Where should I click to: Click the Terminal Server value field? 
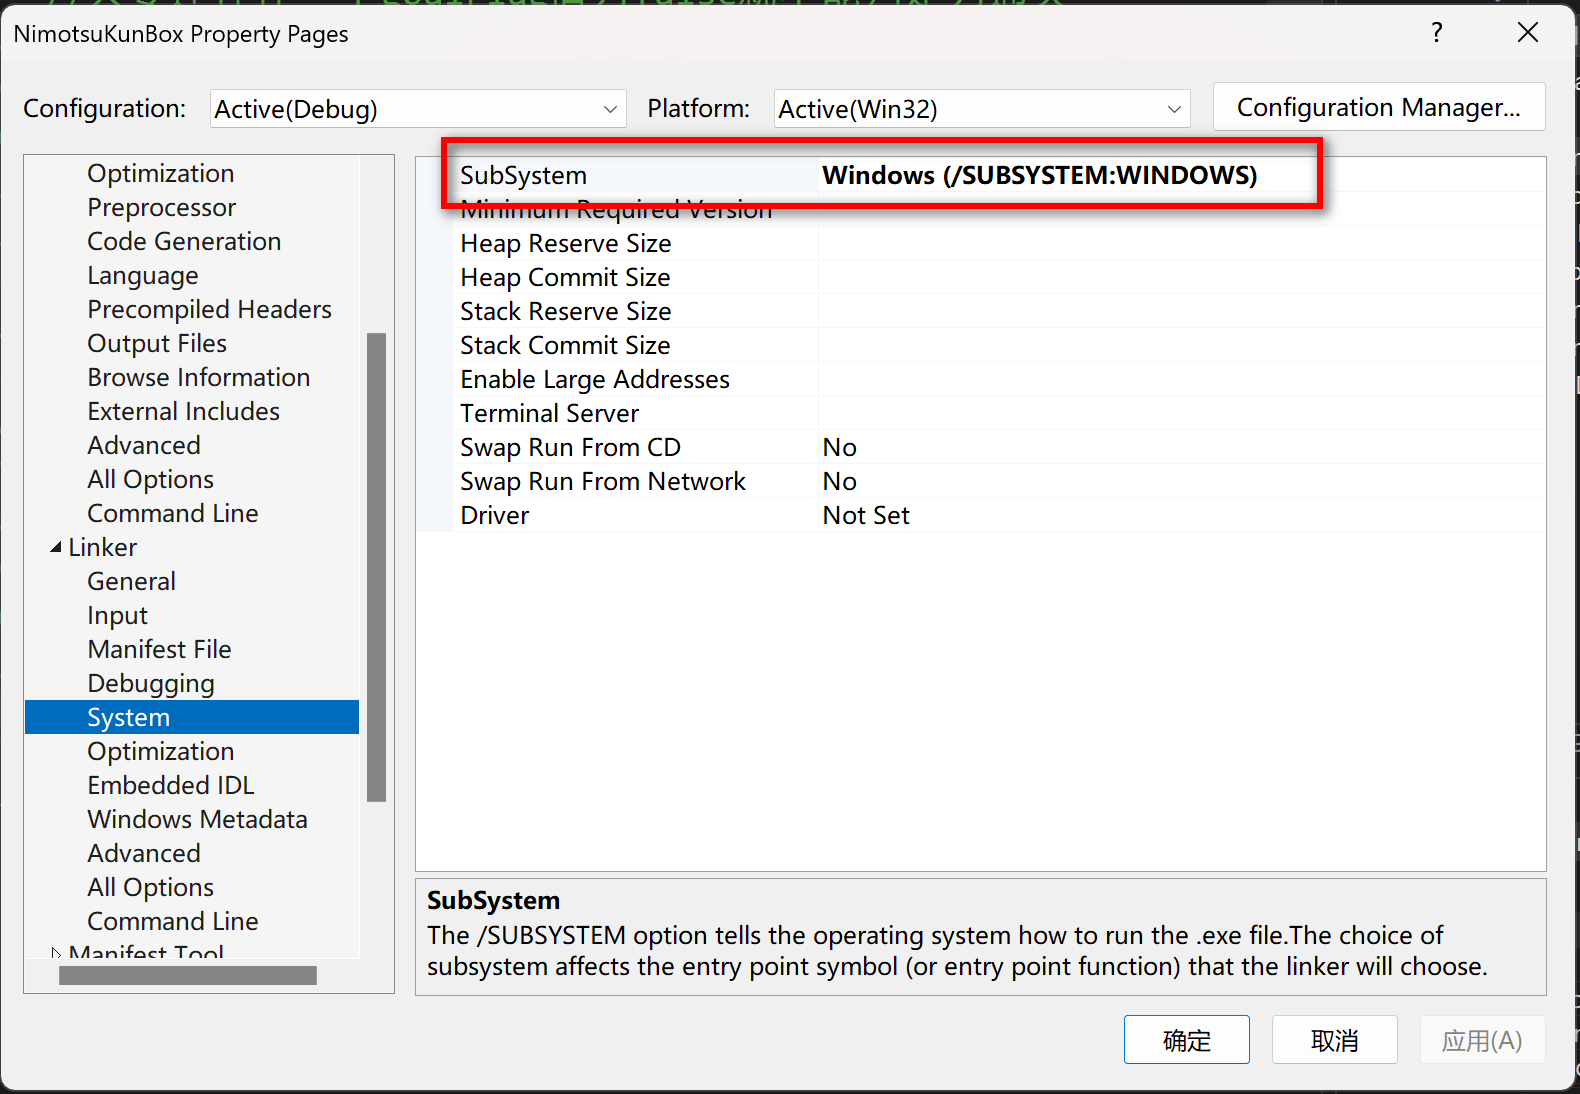point(1181,413)
